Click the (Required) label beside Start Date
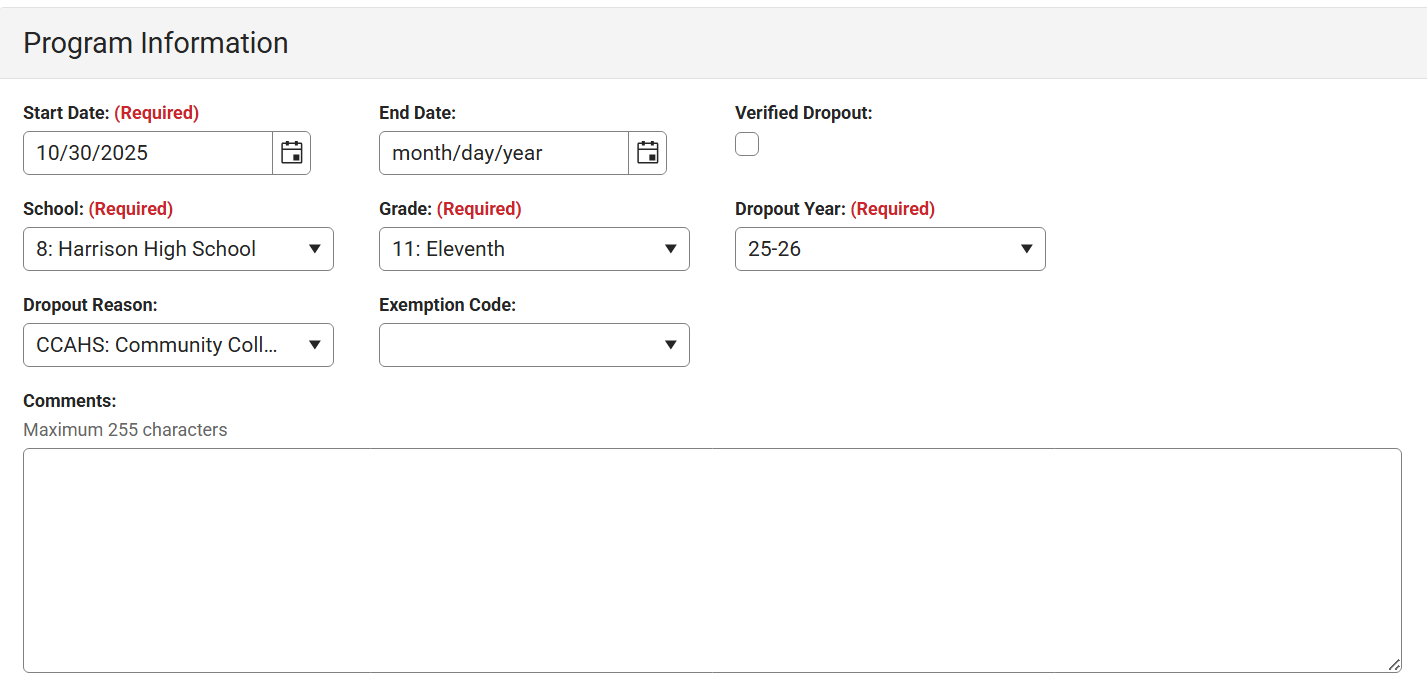The image size is (1427, 689). pos(157,112)
